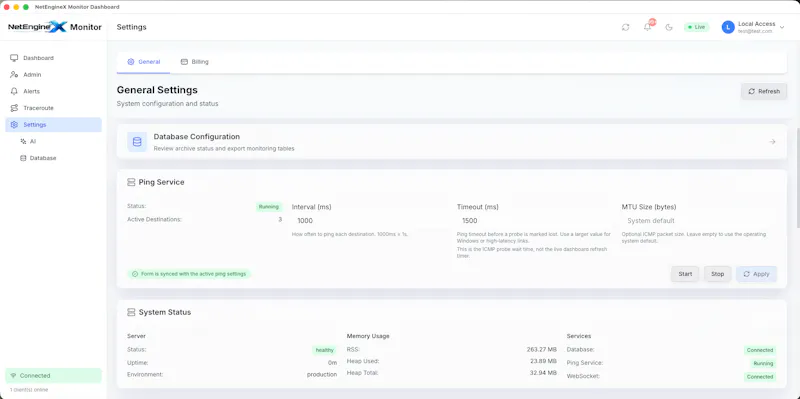Click the Refresh button in General Settings

click(764, 91)
